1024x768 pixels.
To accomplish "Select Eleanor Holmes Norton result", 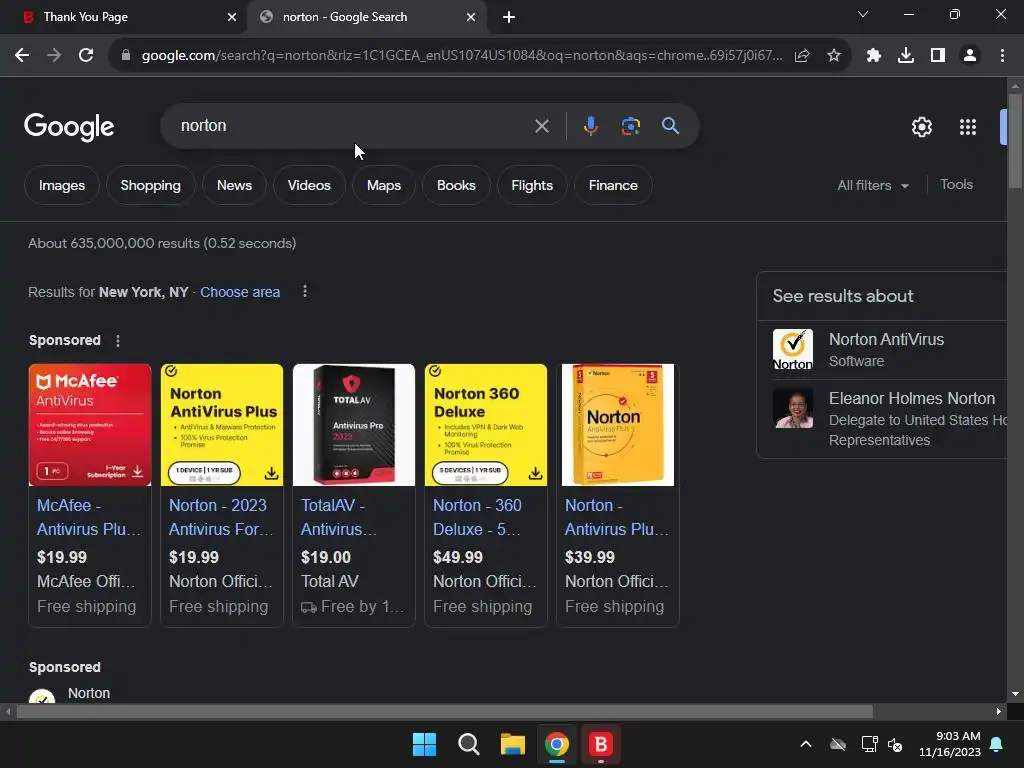I will pos(882,418).
